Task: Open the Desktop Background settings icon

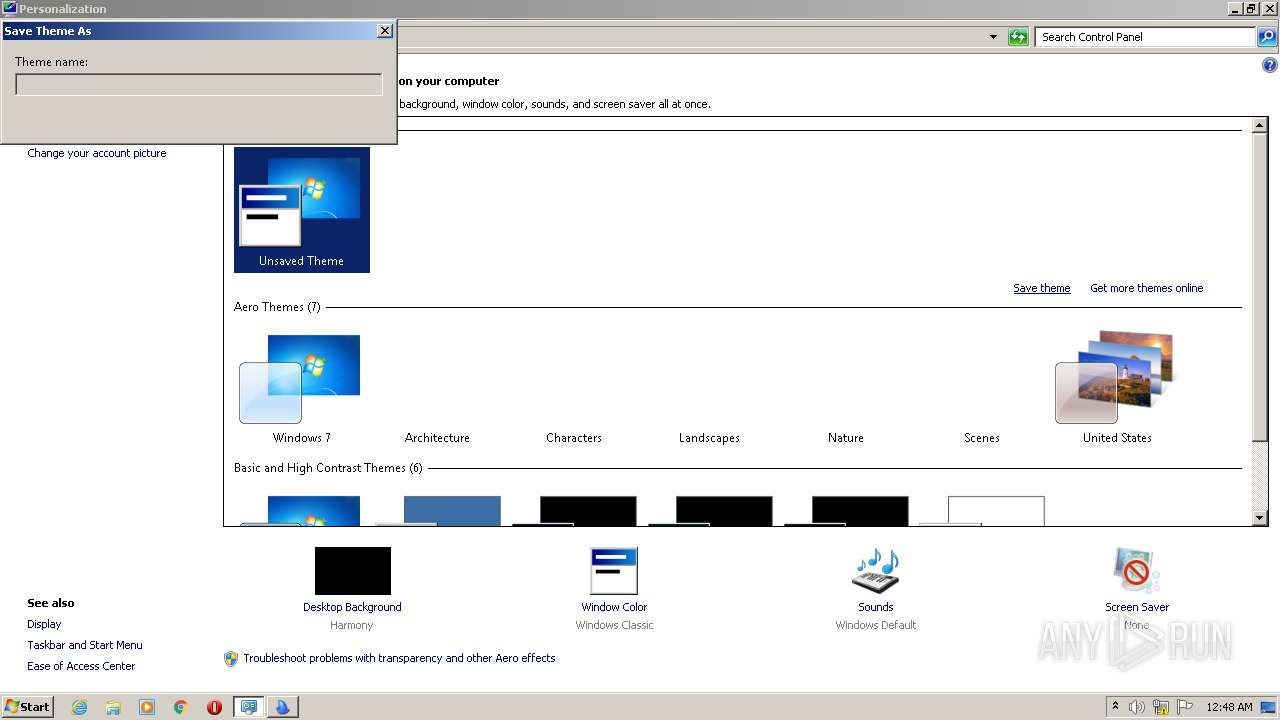Action: 352,571
